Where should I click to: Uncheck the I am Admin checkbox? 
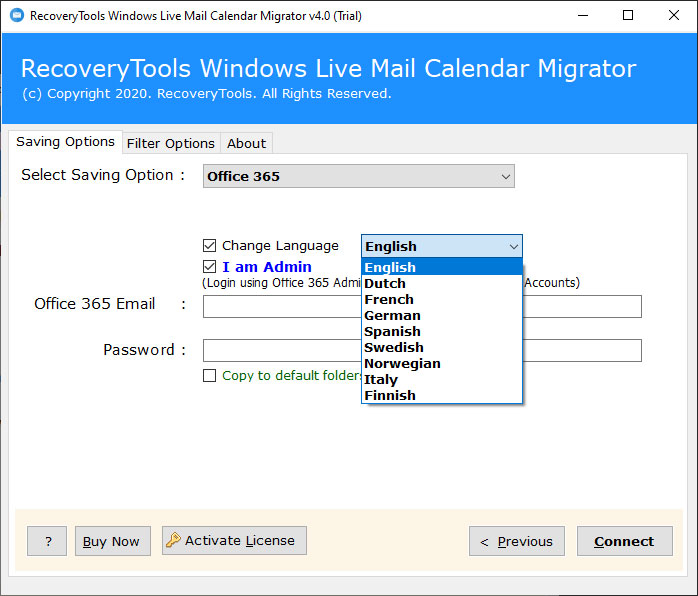209,267
